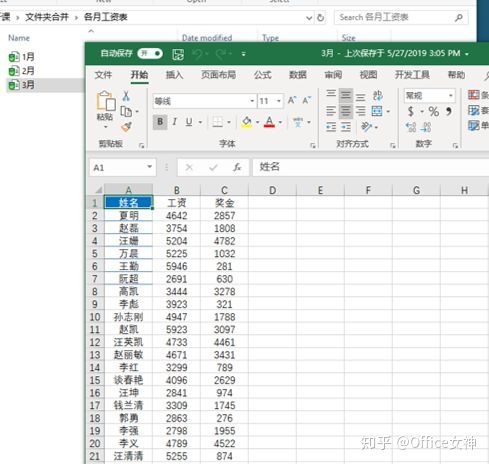The height and width of the screenshot is (464, 489).
Task: Click the Decrease Decimal icon
Action: point(426,127)
